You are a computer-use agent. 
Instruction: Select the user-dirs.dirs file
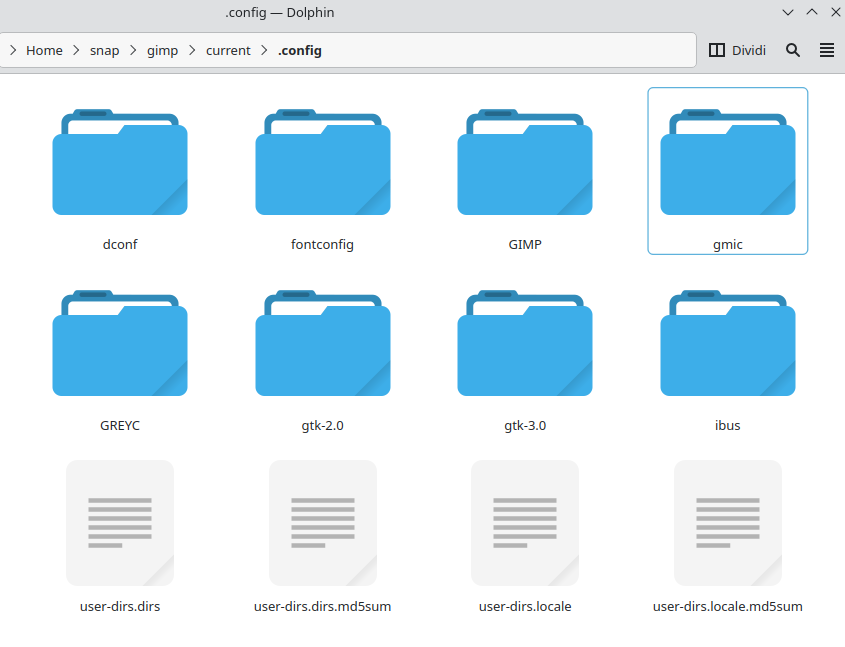coord(120,524)
